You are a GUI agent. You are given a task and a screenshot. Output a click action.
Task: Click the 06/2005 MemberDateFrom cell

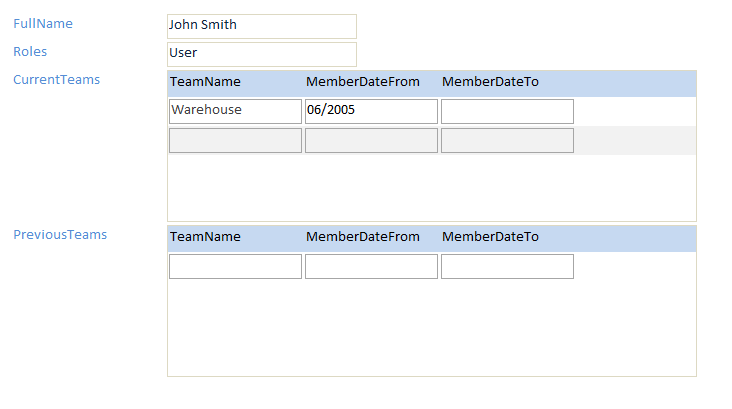pos(371,111)
